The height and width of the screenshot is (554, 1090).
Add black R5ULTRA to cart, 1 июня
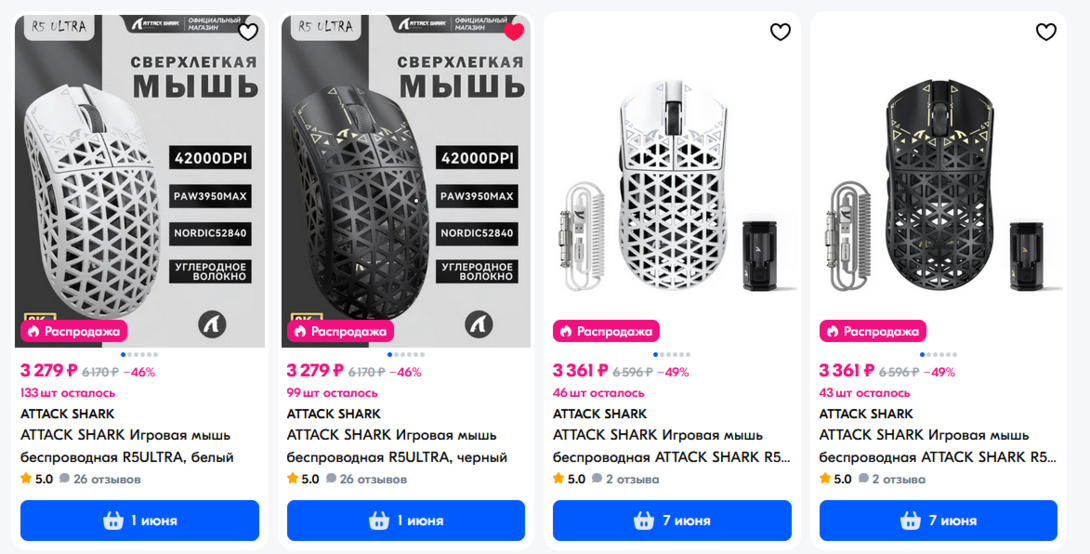pyautogui.click(x=406, y=521)
